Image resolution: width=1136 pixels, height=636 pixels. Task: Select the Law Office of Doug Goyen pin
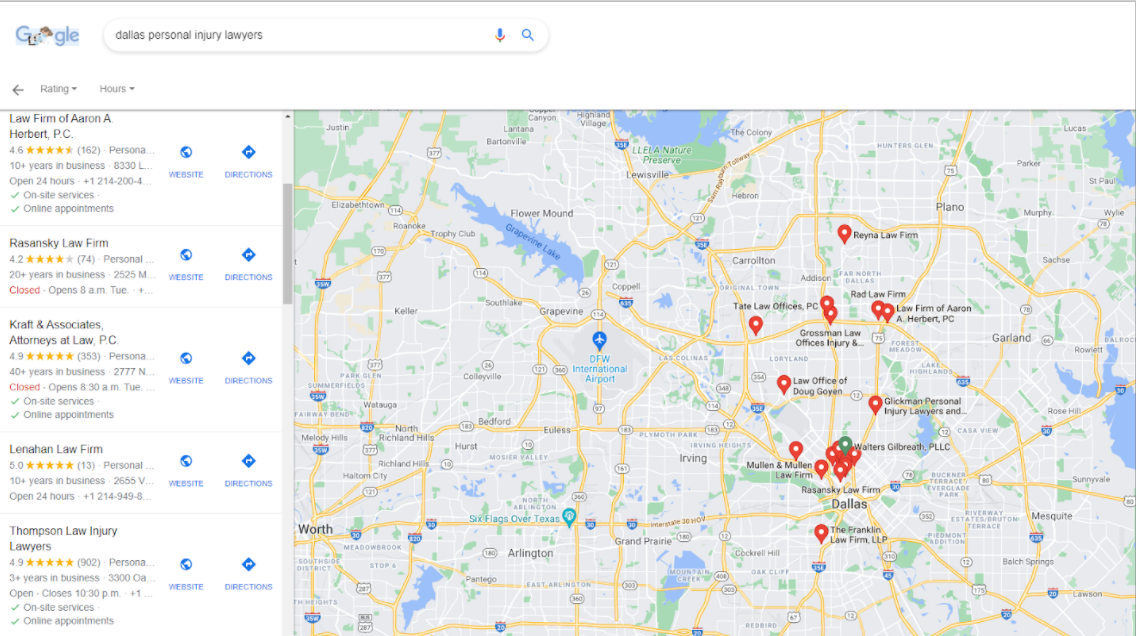tap(784, 383)
